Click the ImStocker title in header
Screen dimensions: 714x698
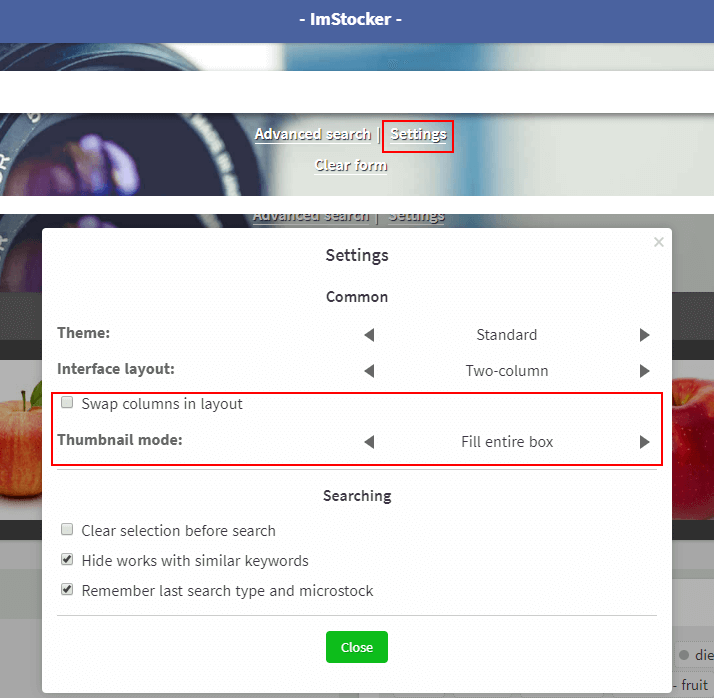[351, 20]
